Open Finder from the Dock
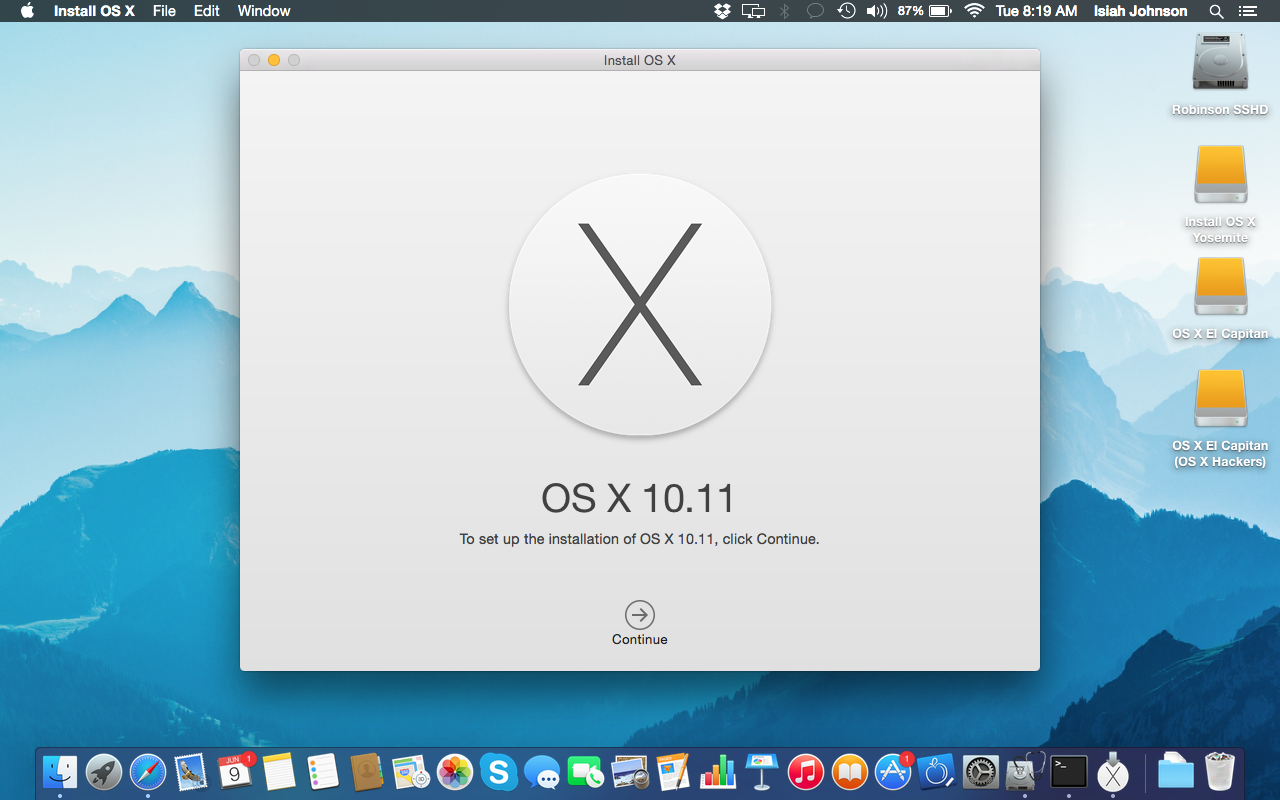 point(60,771)
